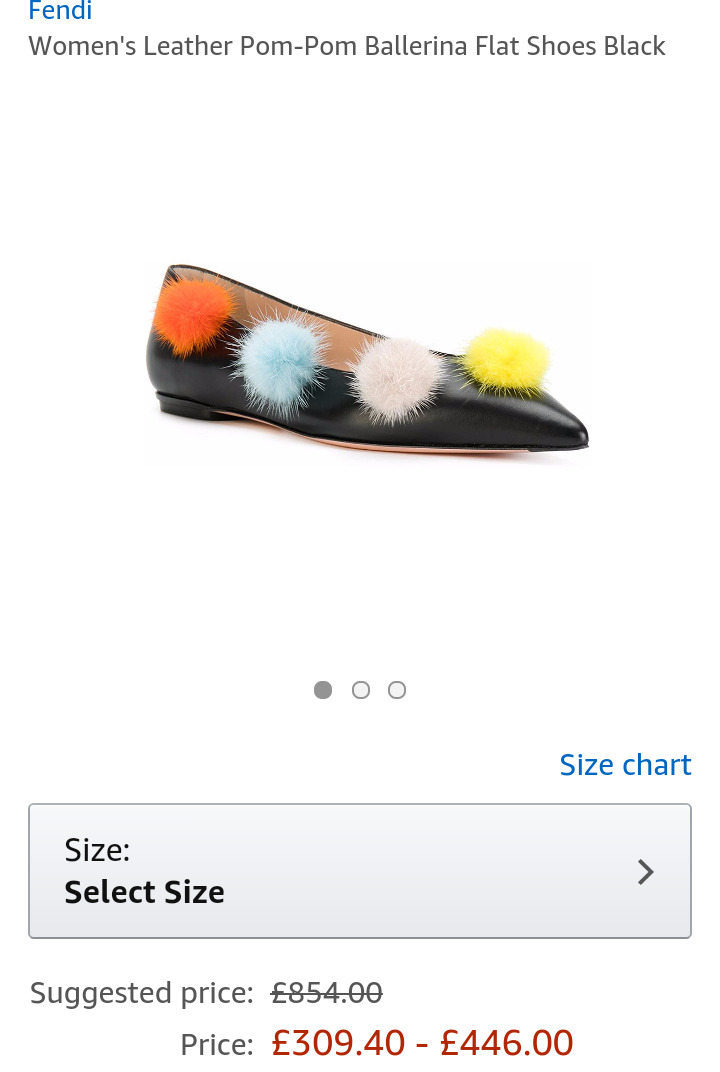The width and height of the screenshot is (720, 1072).
Task: Click the chevron arrow in Size selector
Action: point(645,872)
